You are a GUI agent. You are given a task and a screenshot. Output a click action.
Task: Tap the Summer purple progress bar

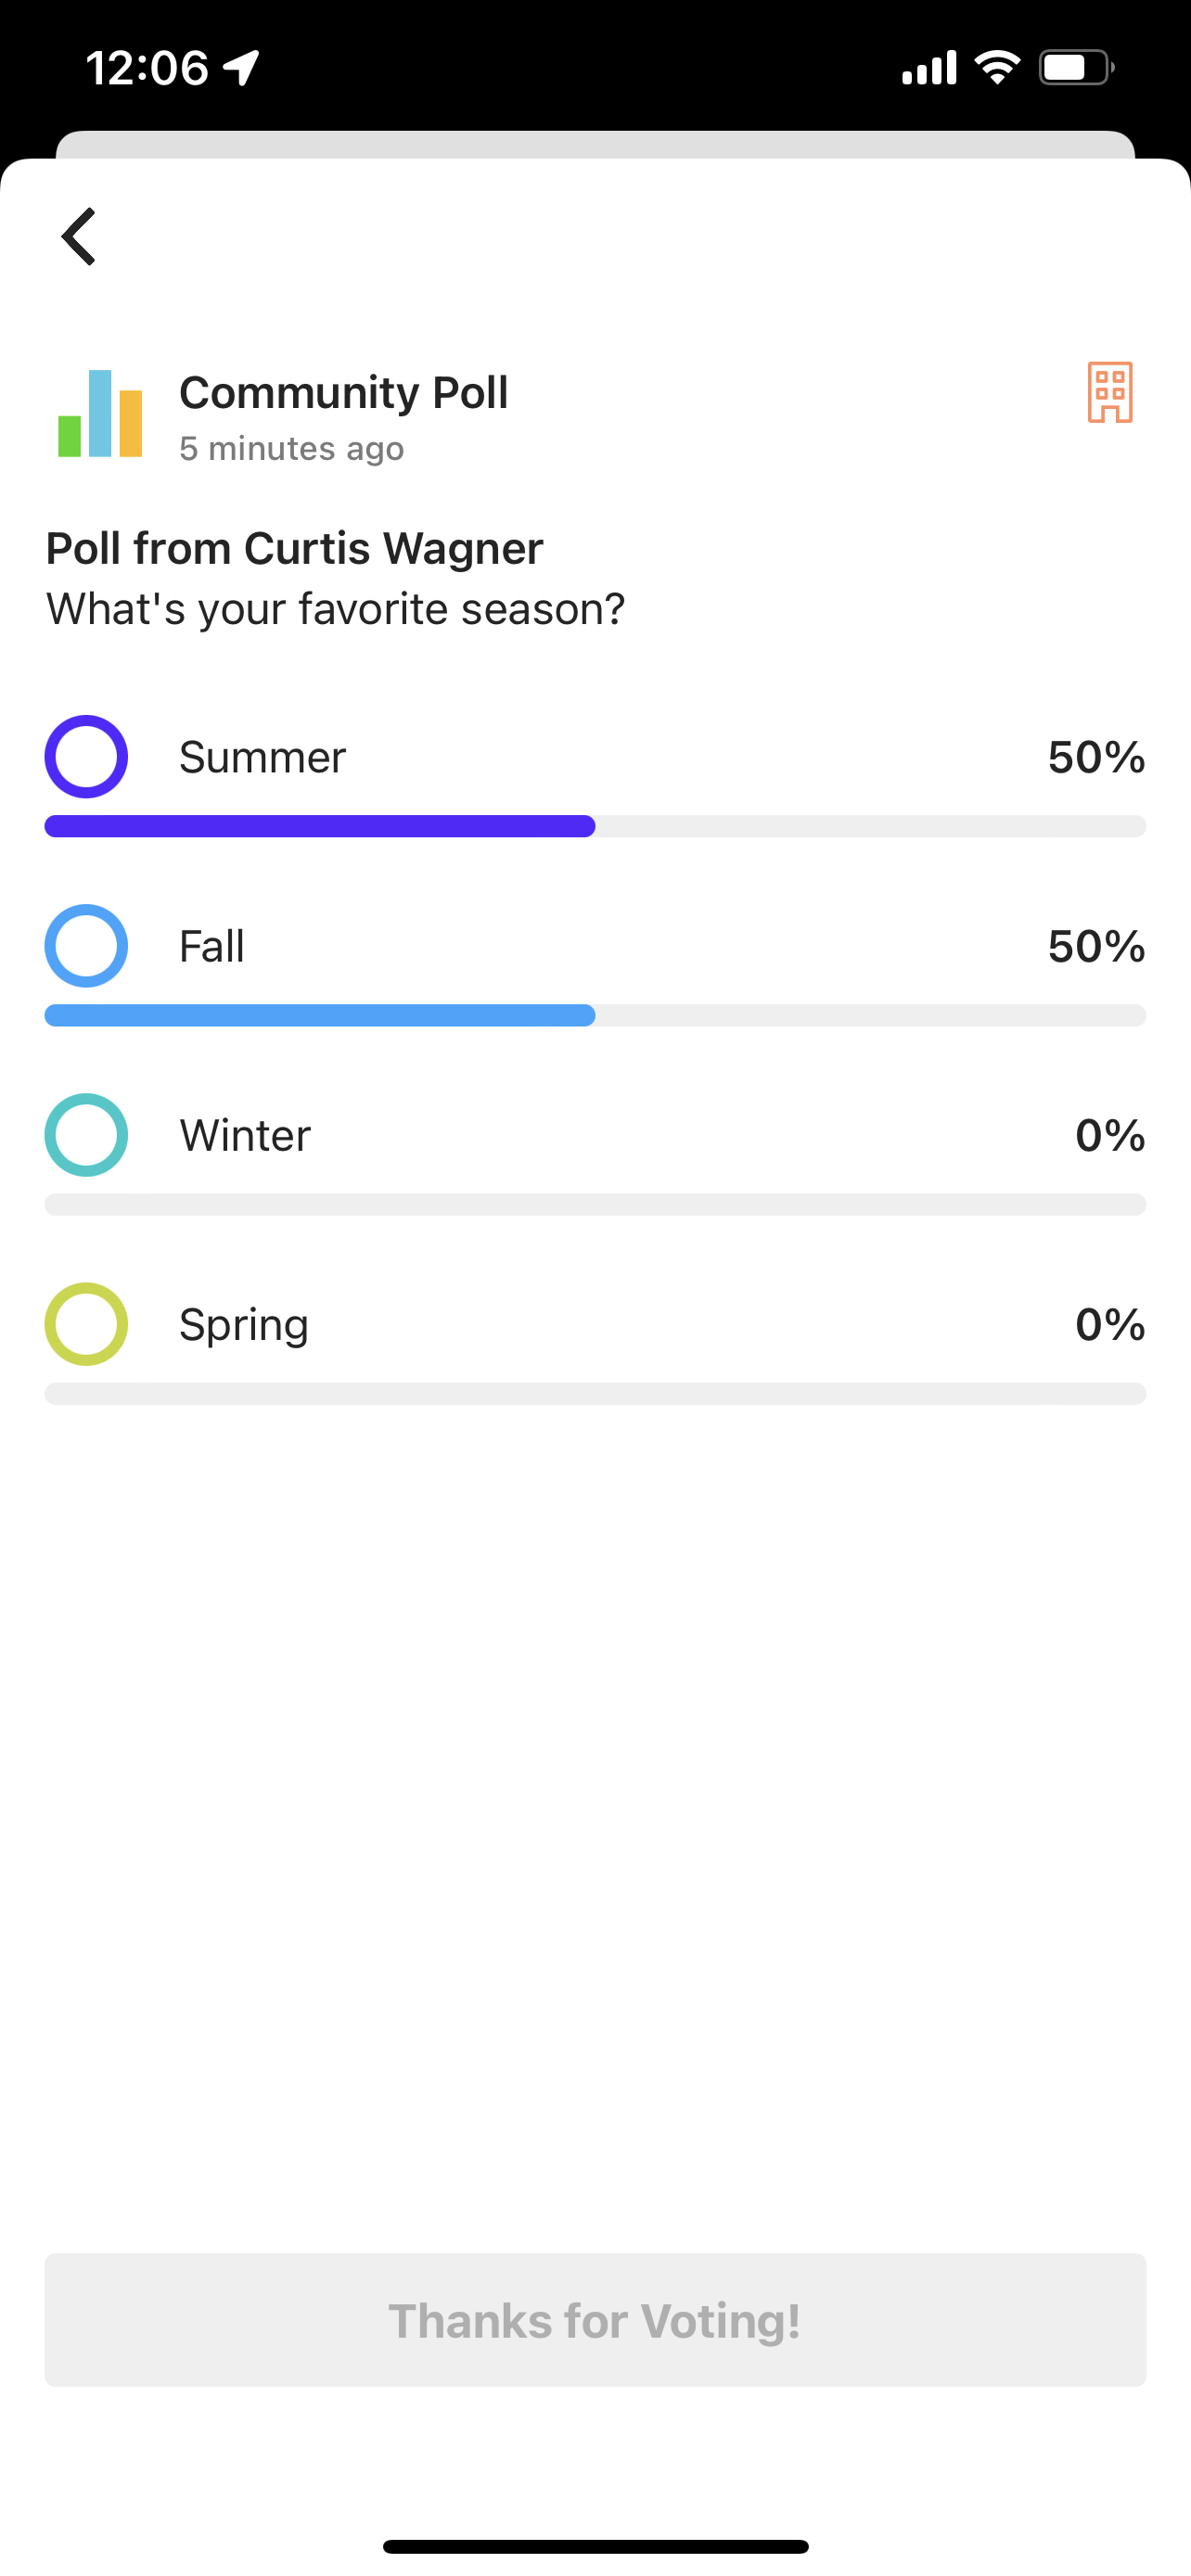pos(320,826)
